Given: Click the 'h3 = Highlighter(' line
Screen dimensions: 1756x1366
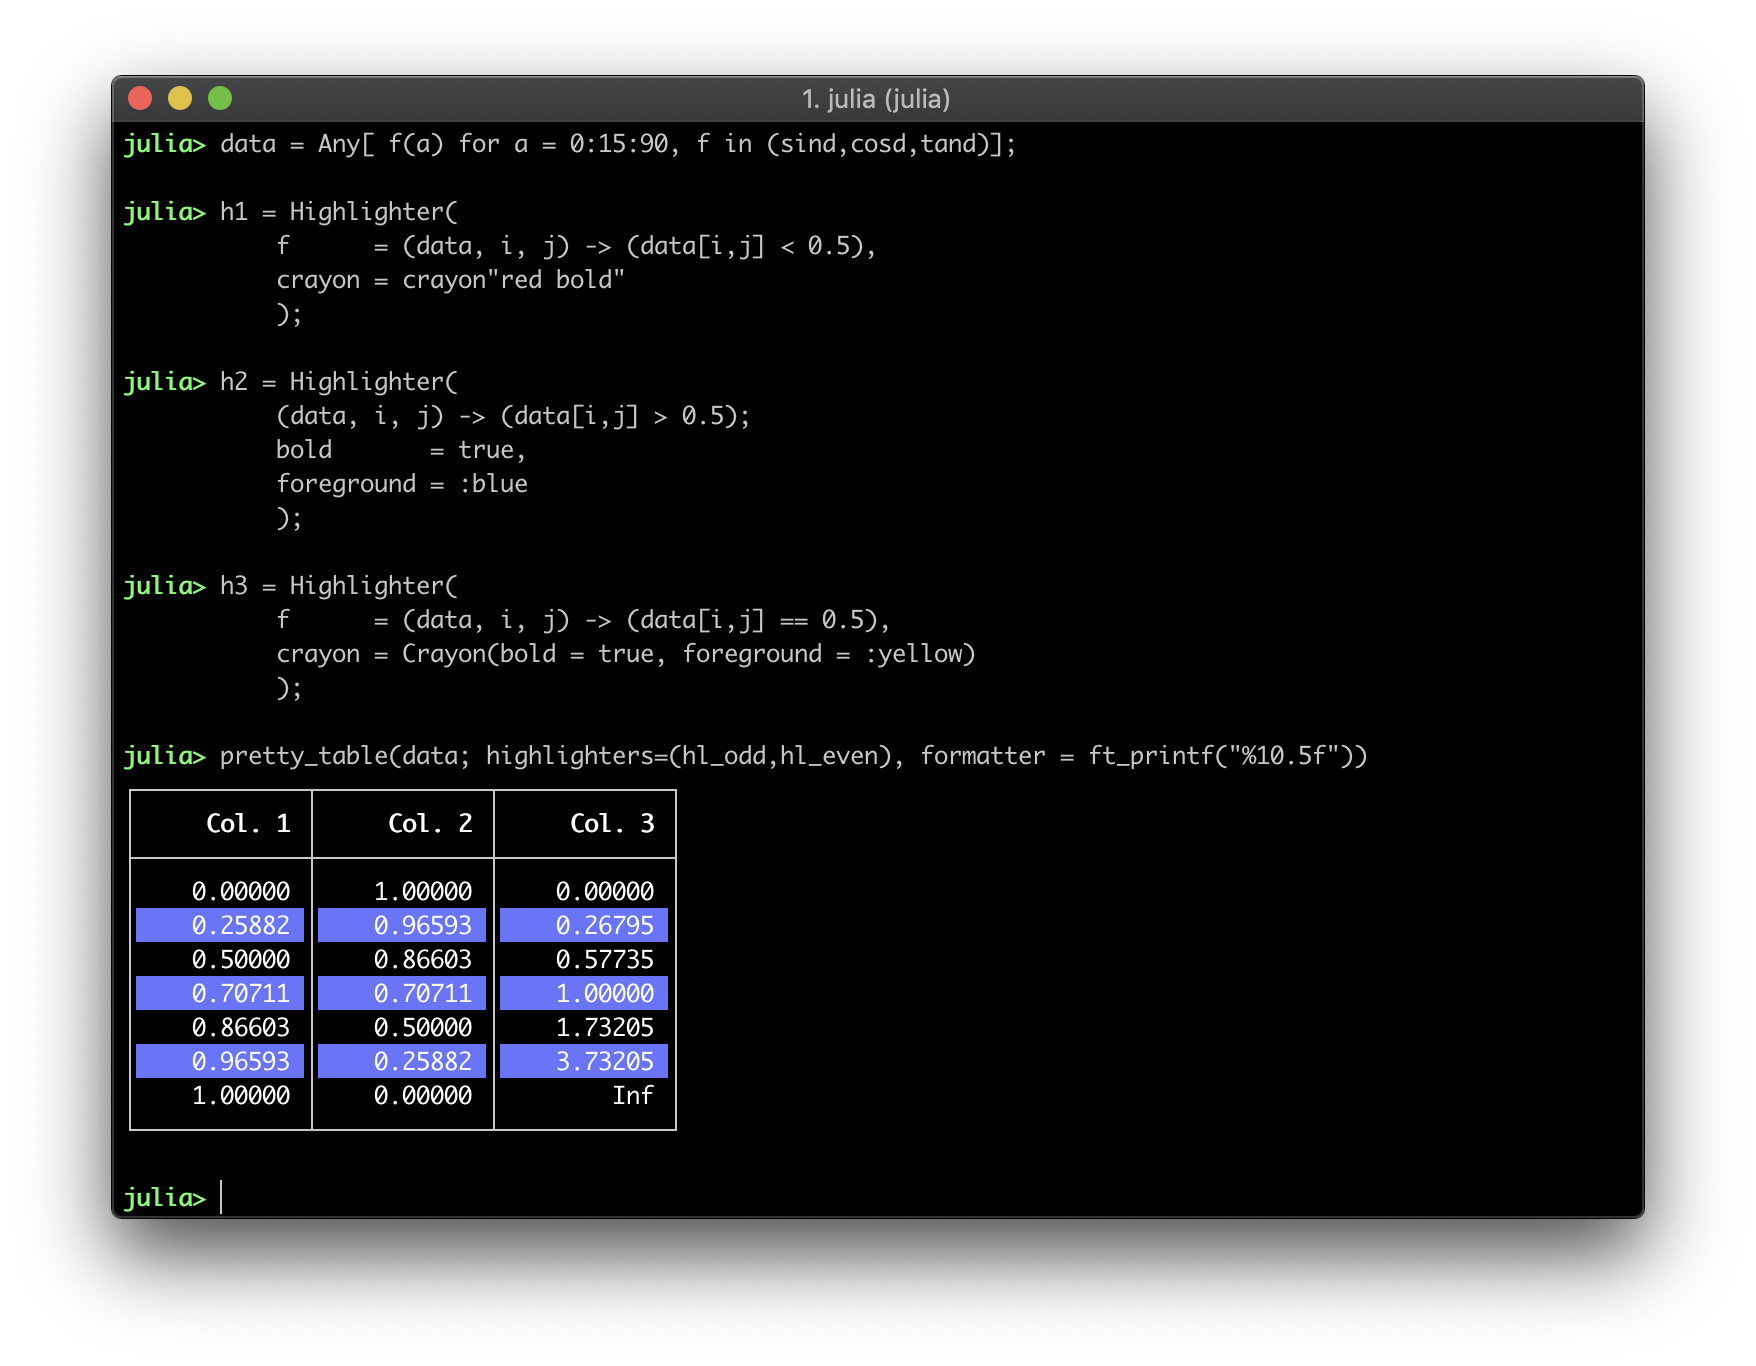Looking at the screenshot, I should coord(338,586).
